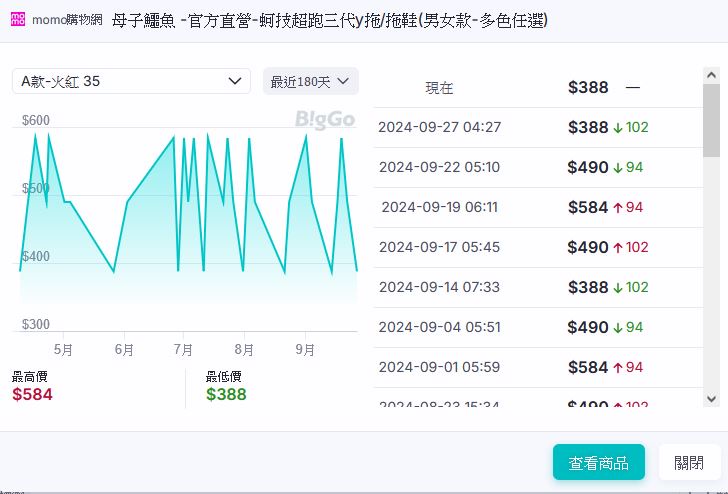Expand the 最近180天 time range selector
Screen dimensions: 728x494
pos(310,81)
